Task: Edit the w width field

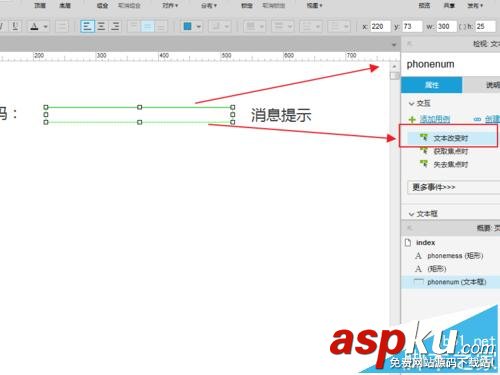Action: pos(446,26)
